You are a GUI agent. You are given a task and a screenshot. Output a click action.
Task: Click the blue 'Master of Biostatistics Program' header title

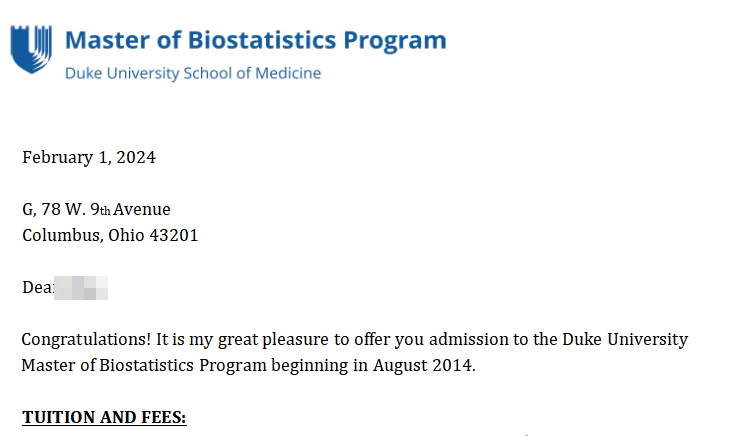(x=255, y=41)
